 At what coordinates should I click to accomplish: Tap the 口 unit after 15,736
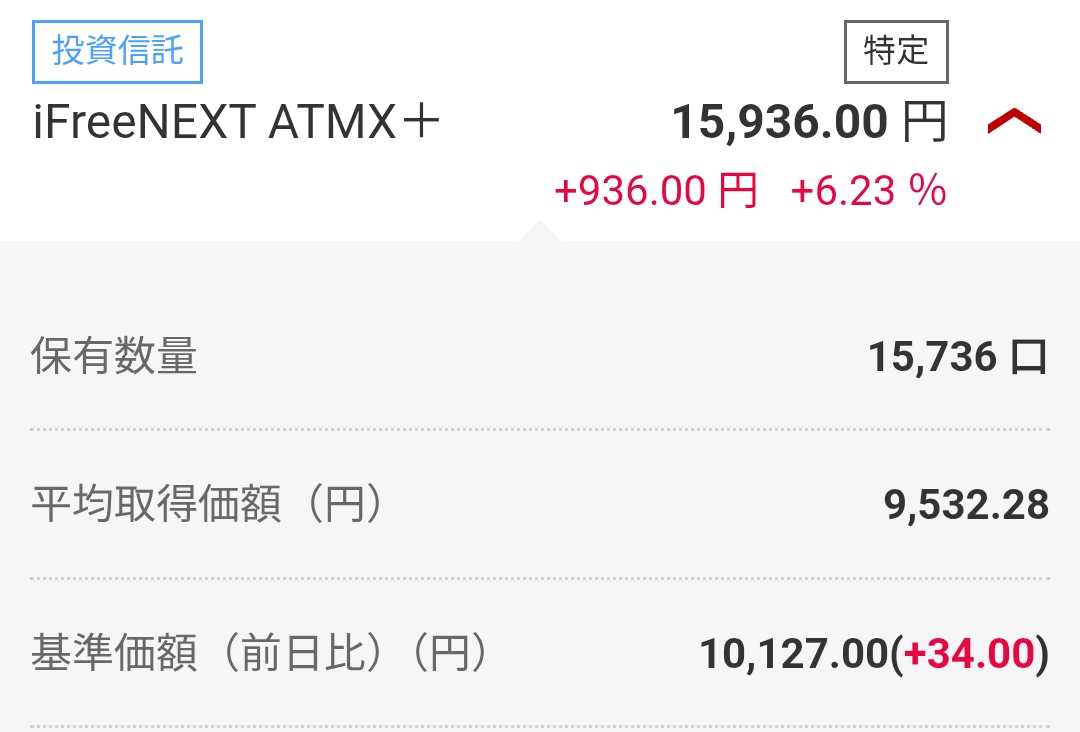[x=1028, y=356]
